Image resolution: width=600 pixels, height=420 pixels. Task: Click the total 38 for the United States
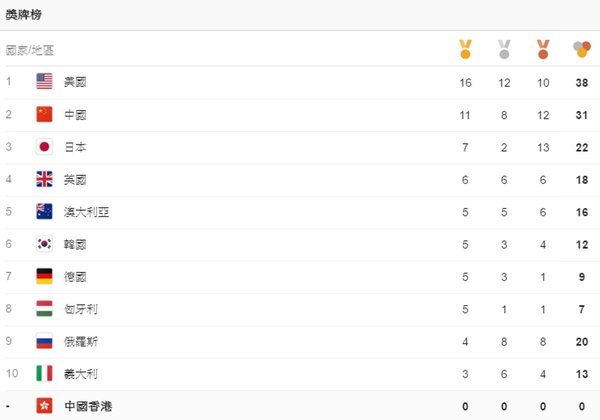pyautogui.click(x=582, y=83)
